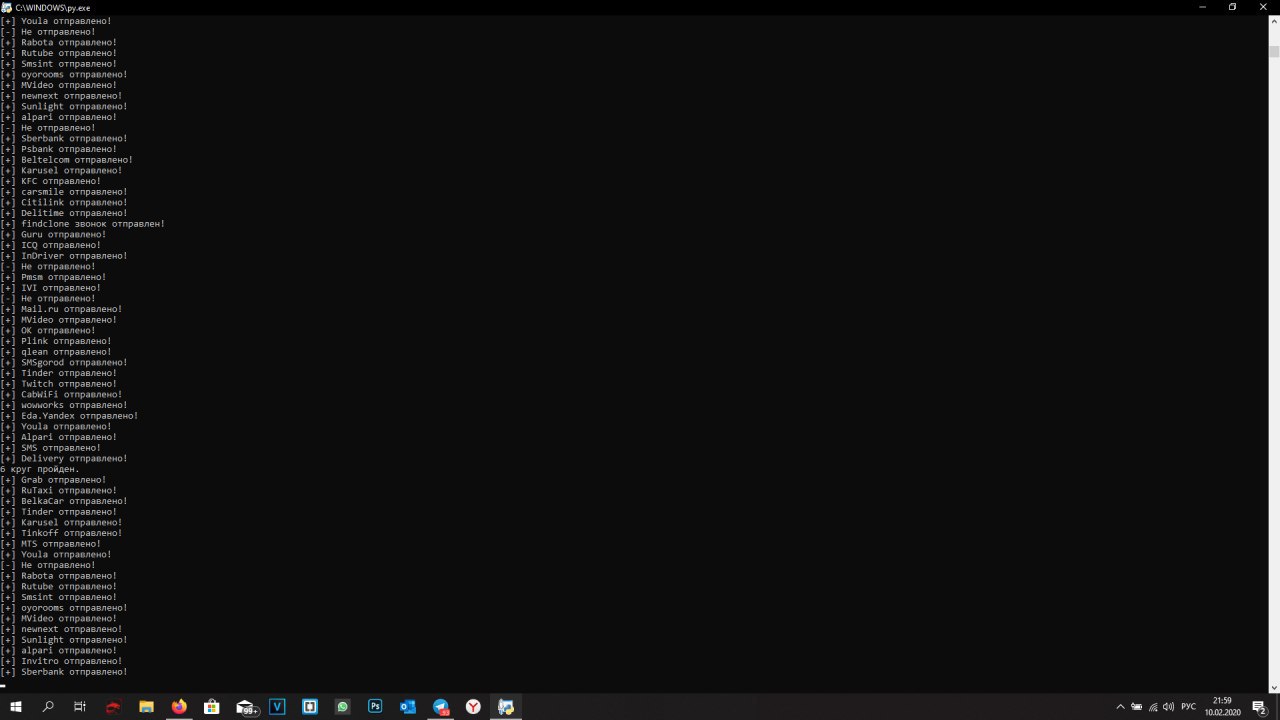The height and width of the screenshot is (720, 1280).
Task: Open the notification center icon
Action: (1260, 707)
